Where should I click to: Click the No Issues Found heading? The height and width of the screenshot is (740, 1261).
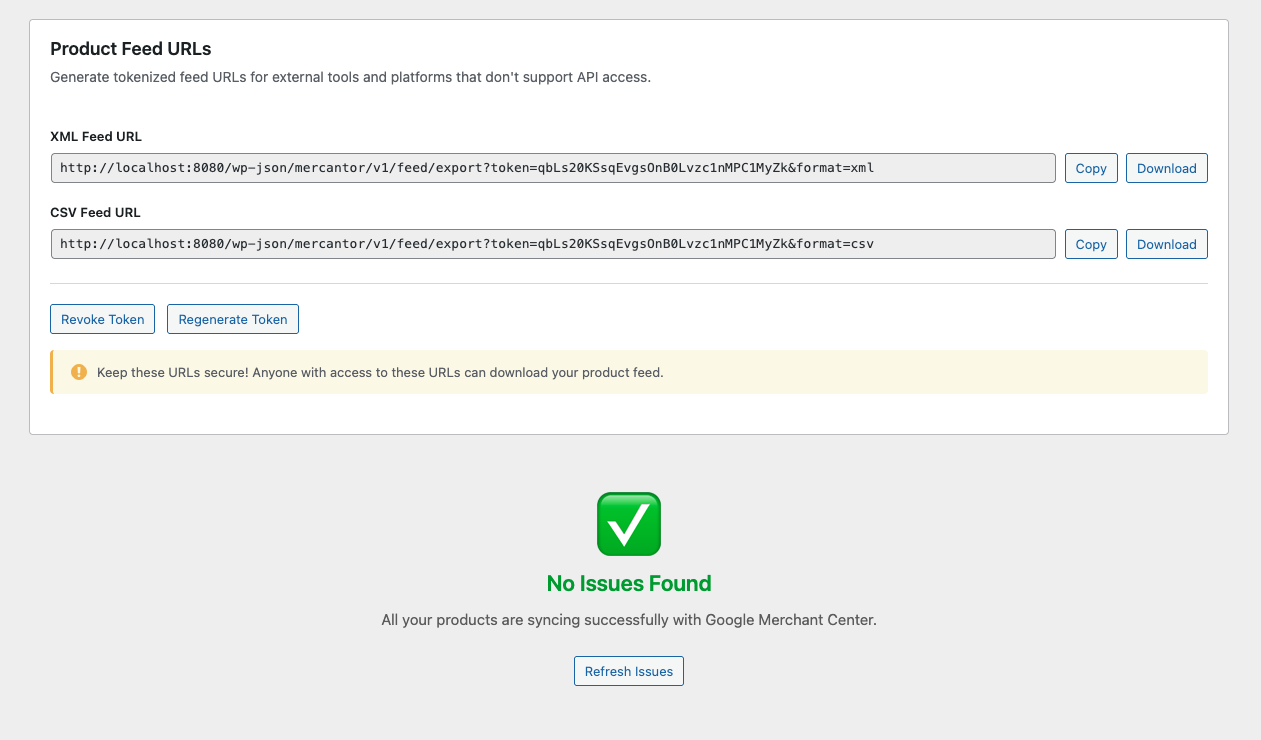628,583
